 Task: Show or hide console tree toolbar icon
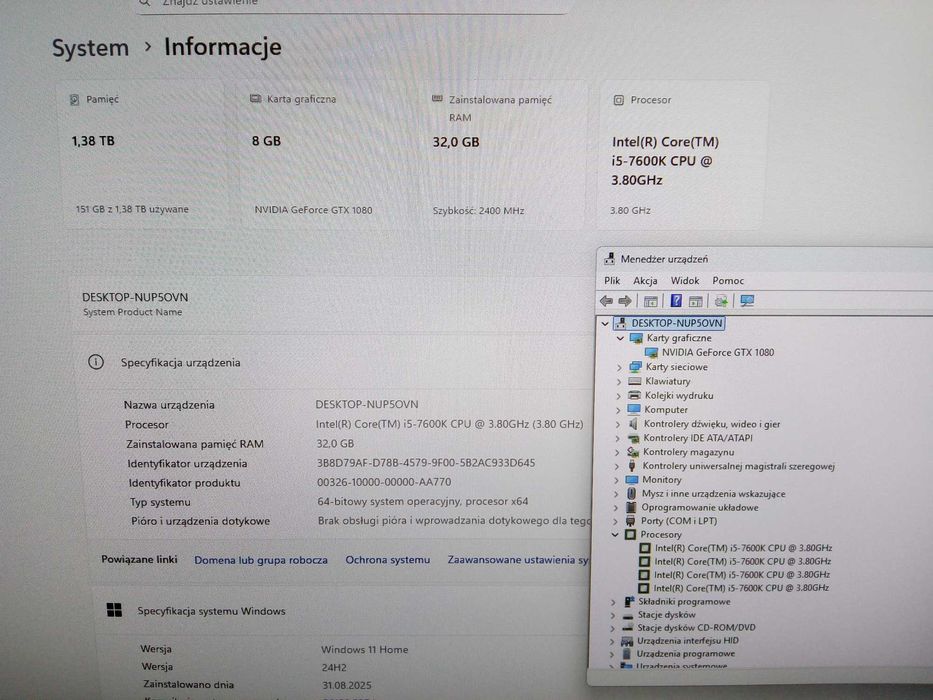(651, 301)
